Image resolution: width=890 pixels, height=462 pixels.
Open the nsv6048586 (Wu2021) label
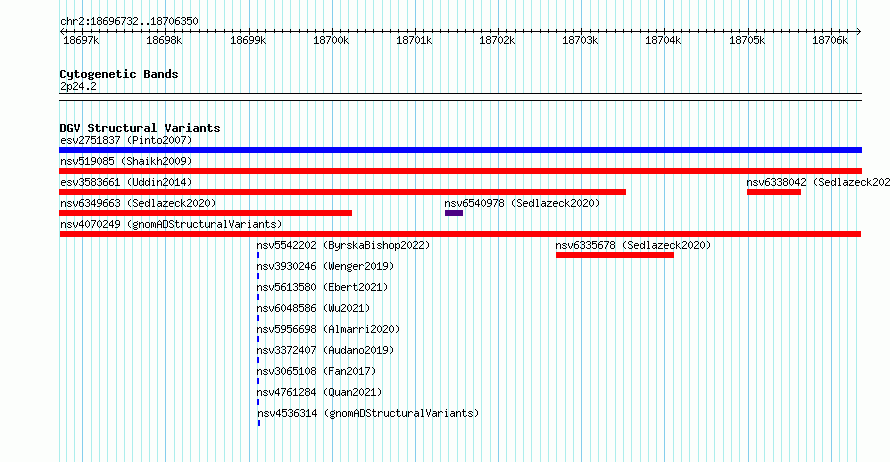tap(313, 308)
